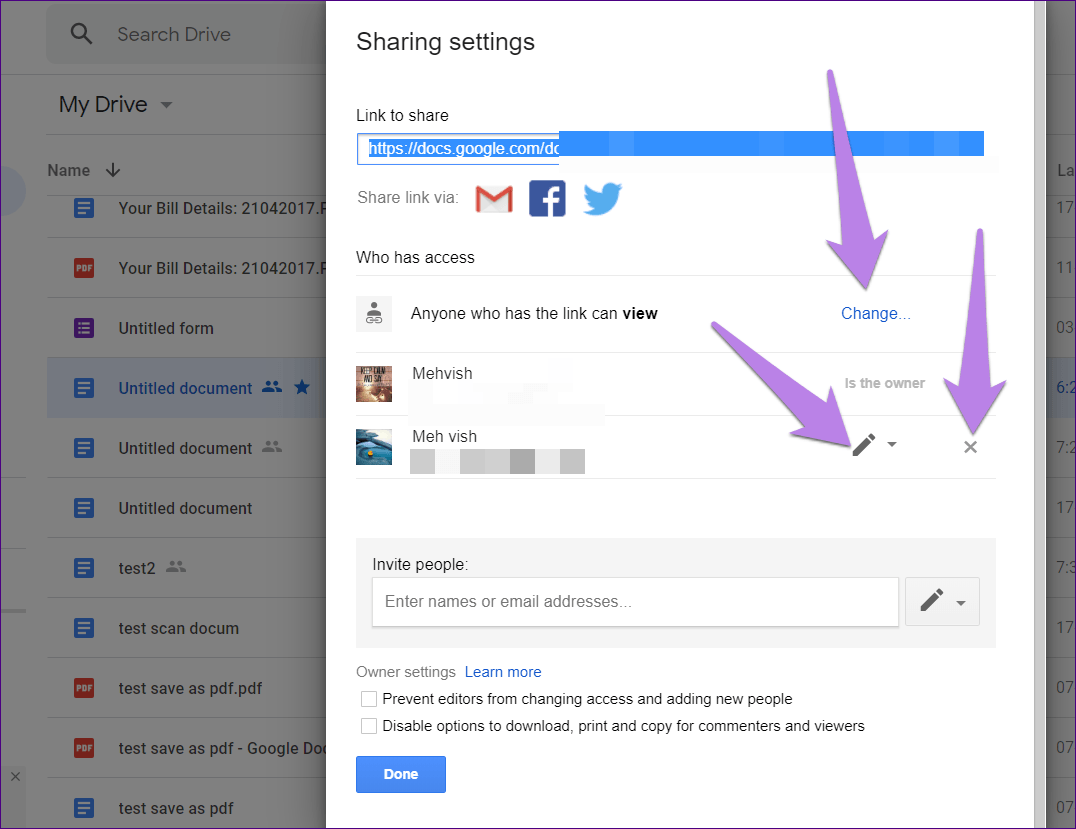
Task: Enable Disable options to download checkbox
Action: [369, 726]
